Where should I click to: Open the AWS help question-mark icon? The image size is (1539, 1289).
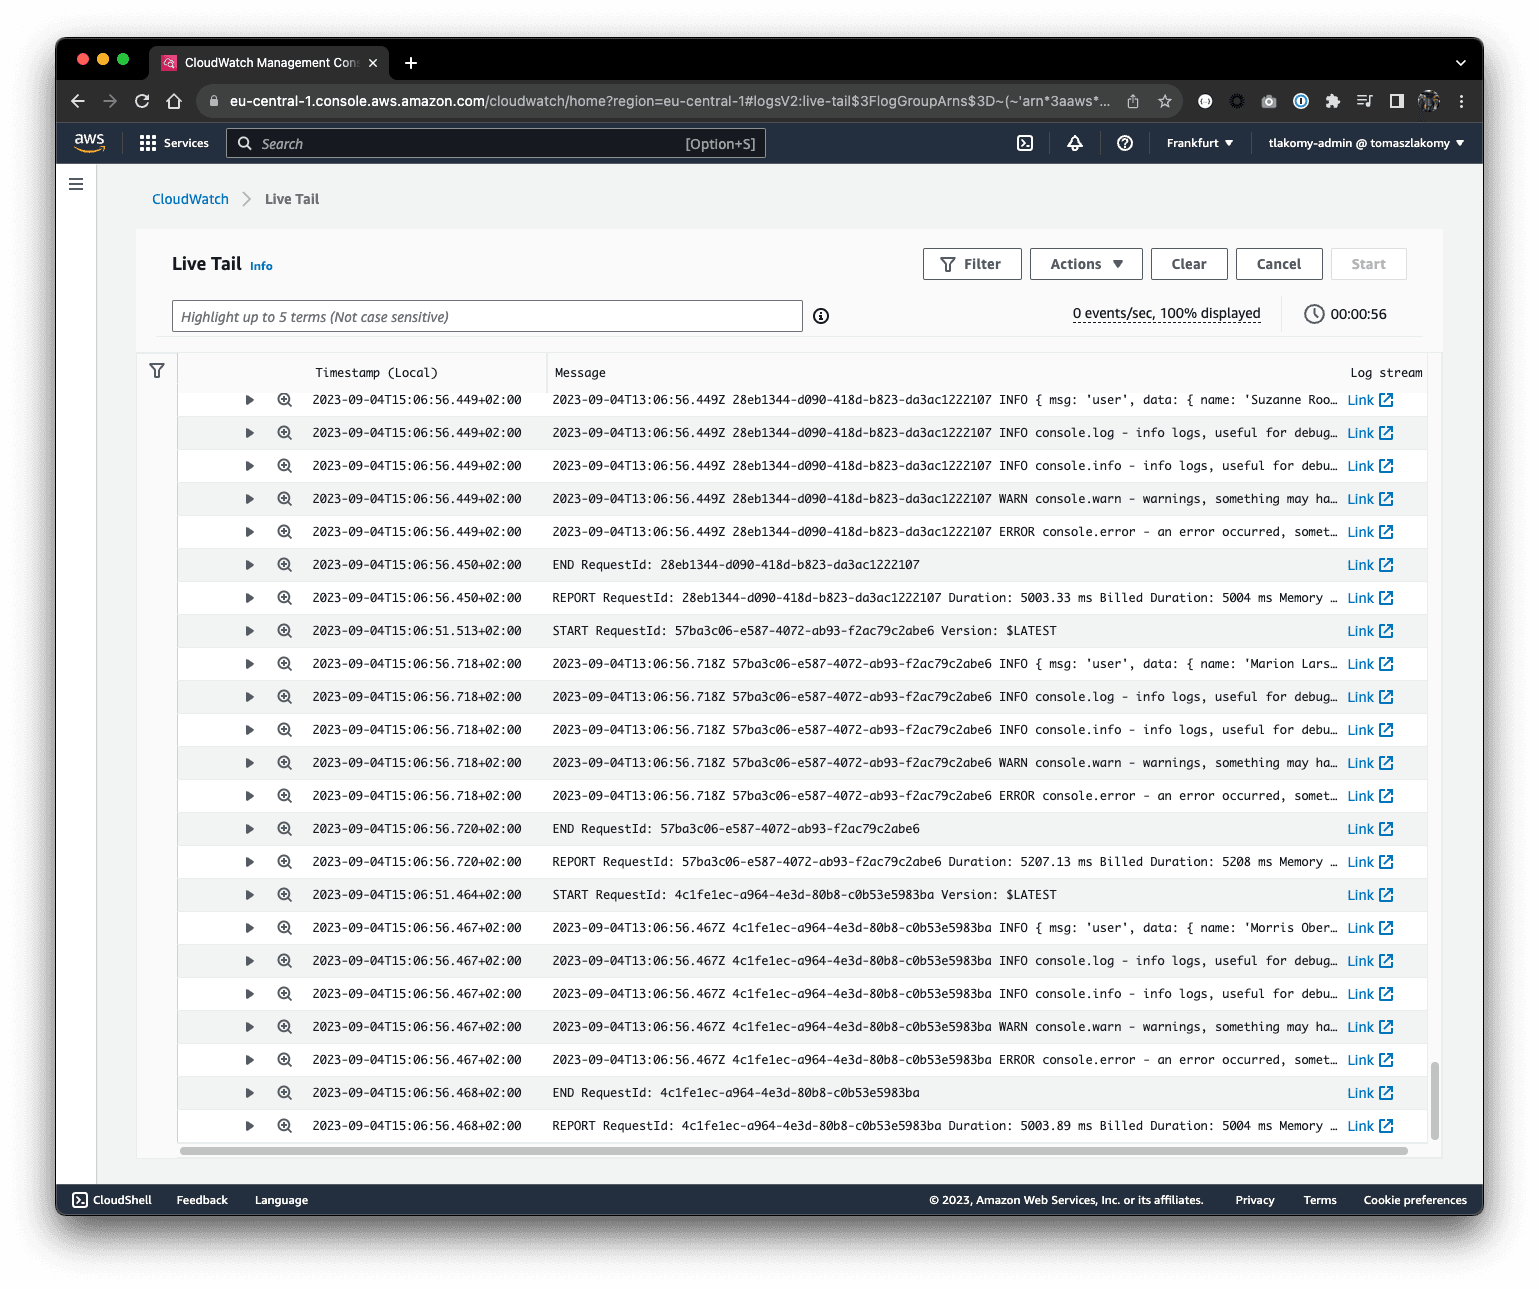tap(1125, 143)
